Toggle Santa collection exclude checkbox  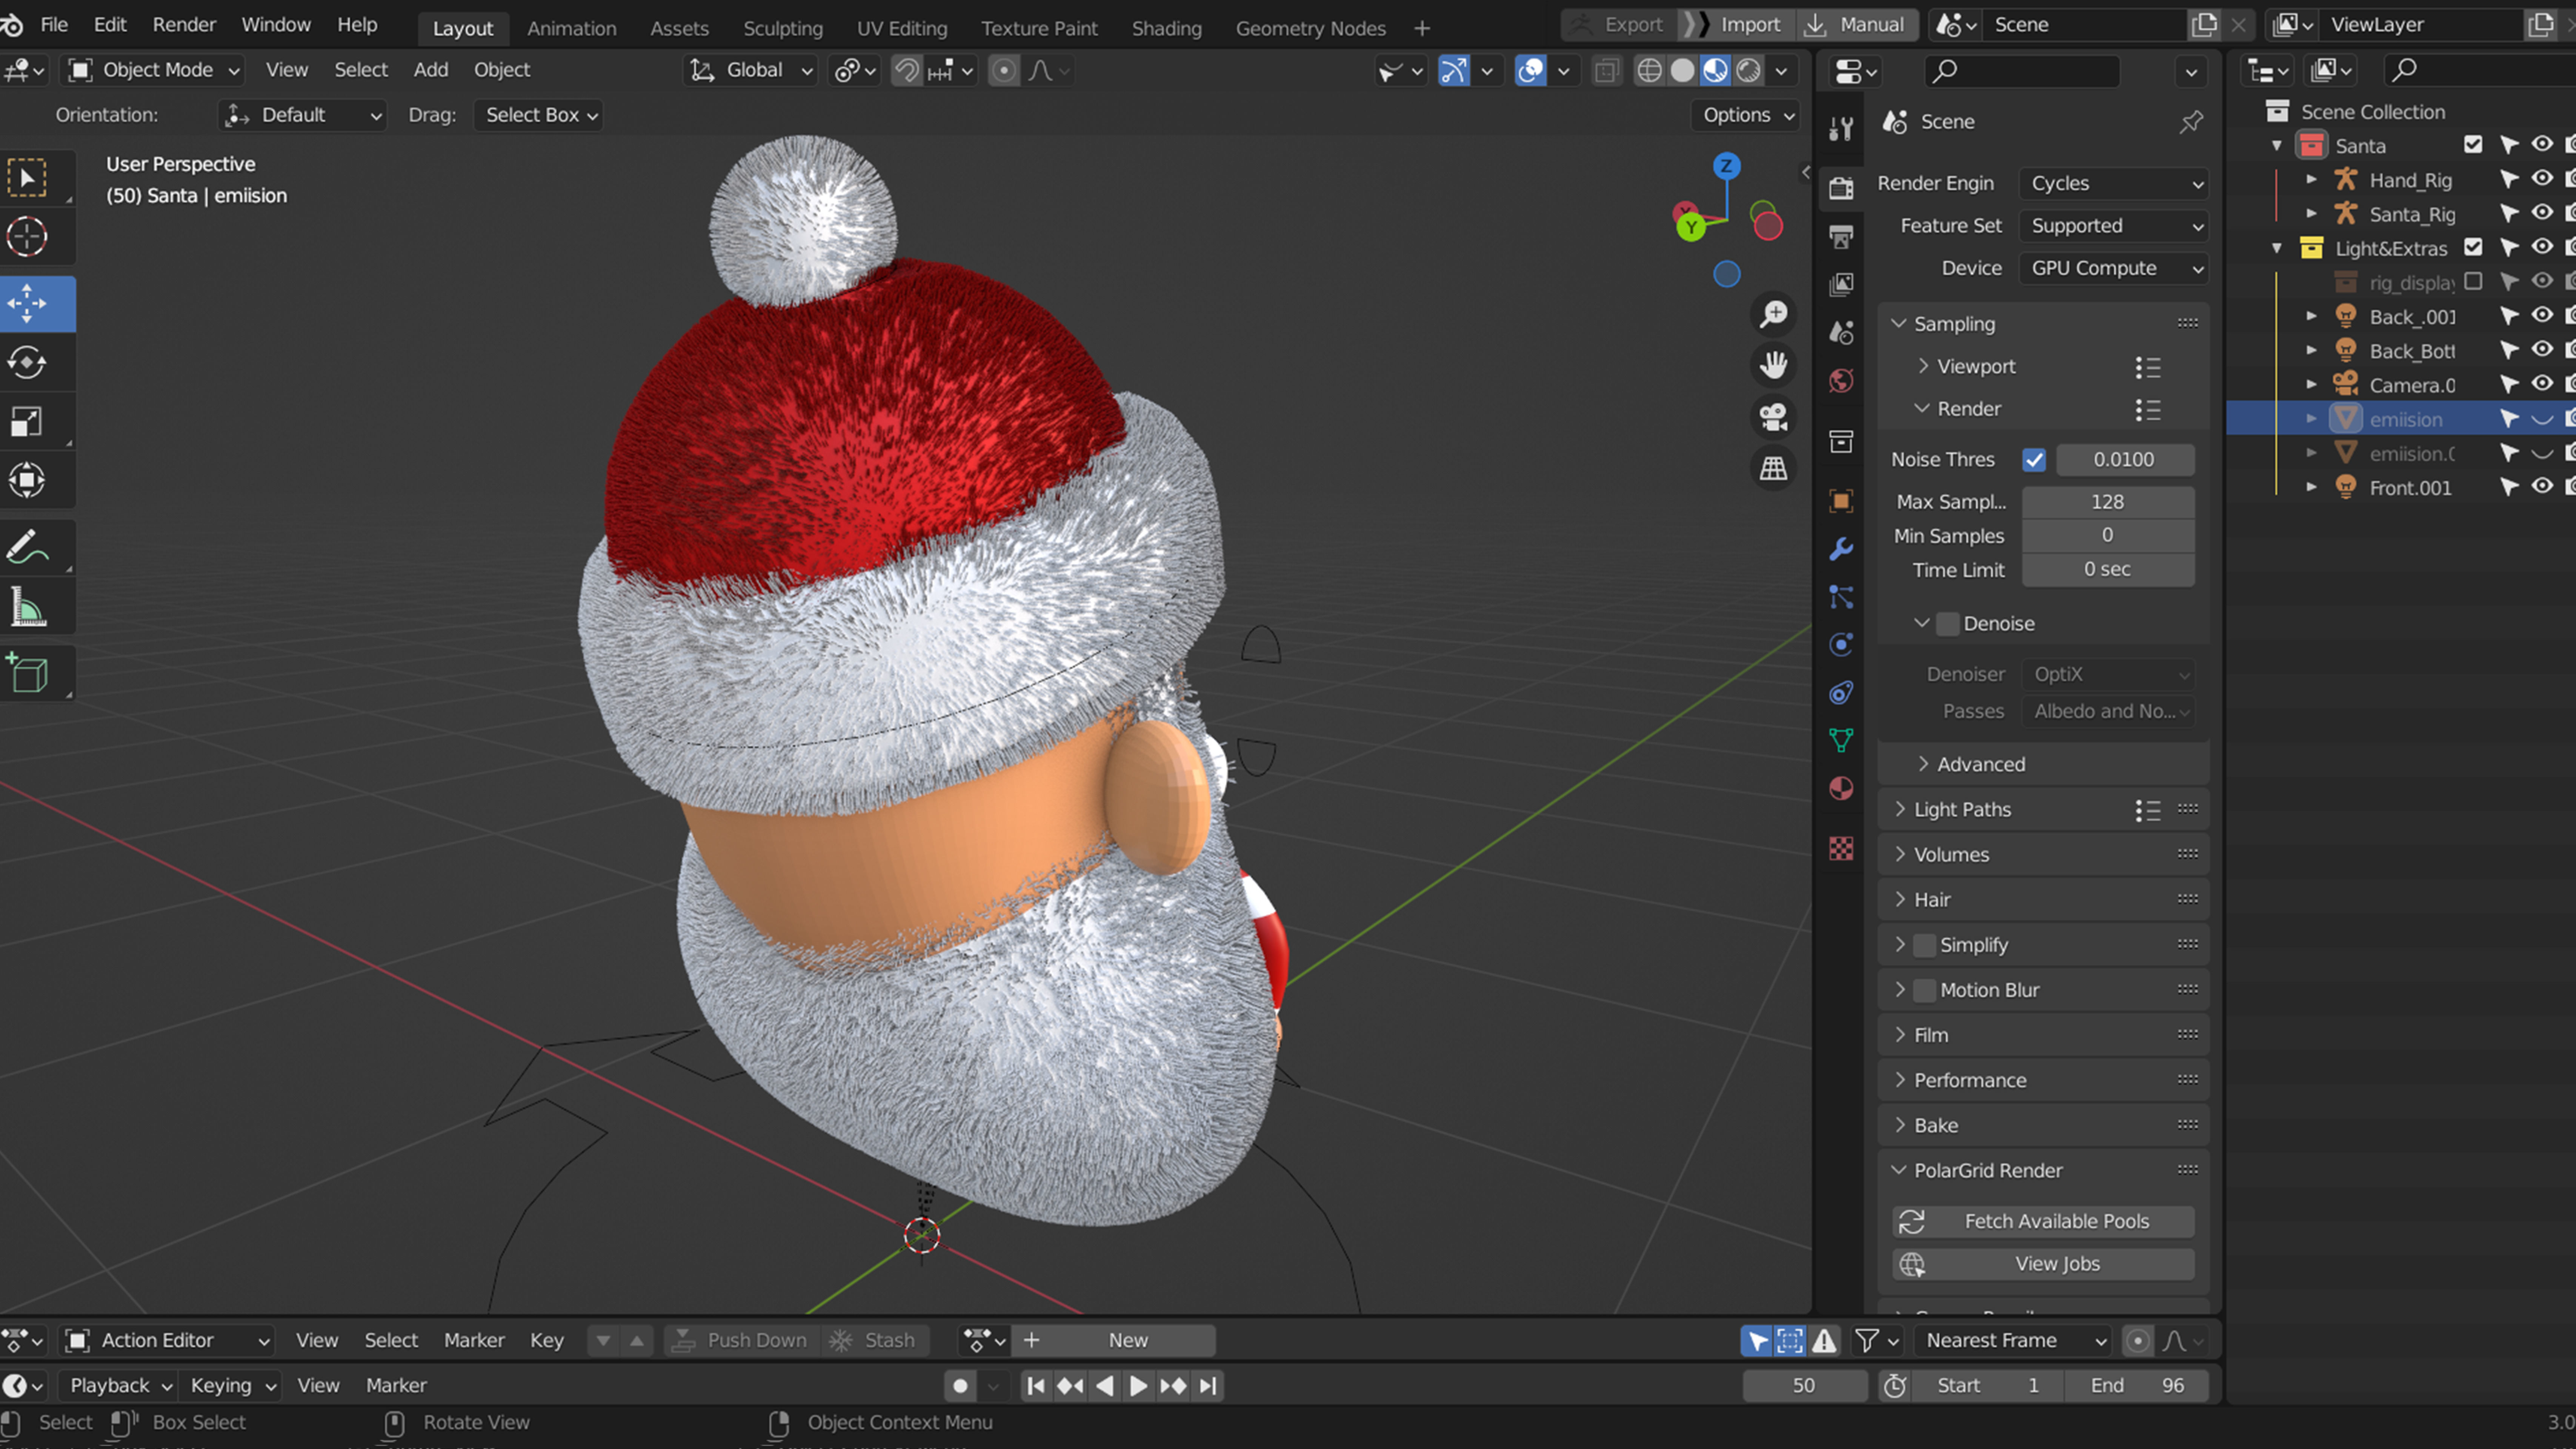(x=2473, y=145)
